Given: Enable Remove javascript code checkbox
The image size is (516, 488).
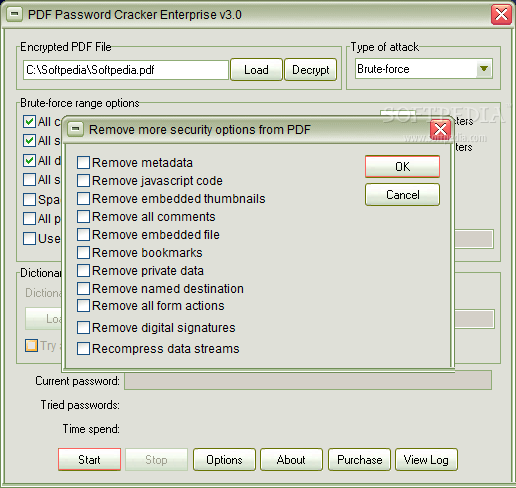Looking at the screenshot, I should tap(83, 181).
